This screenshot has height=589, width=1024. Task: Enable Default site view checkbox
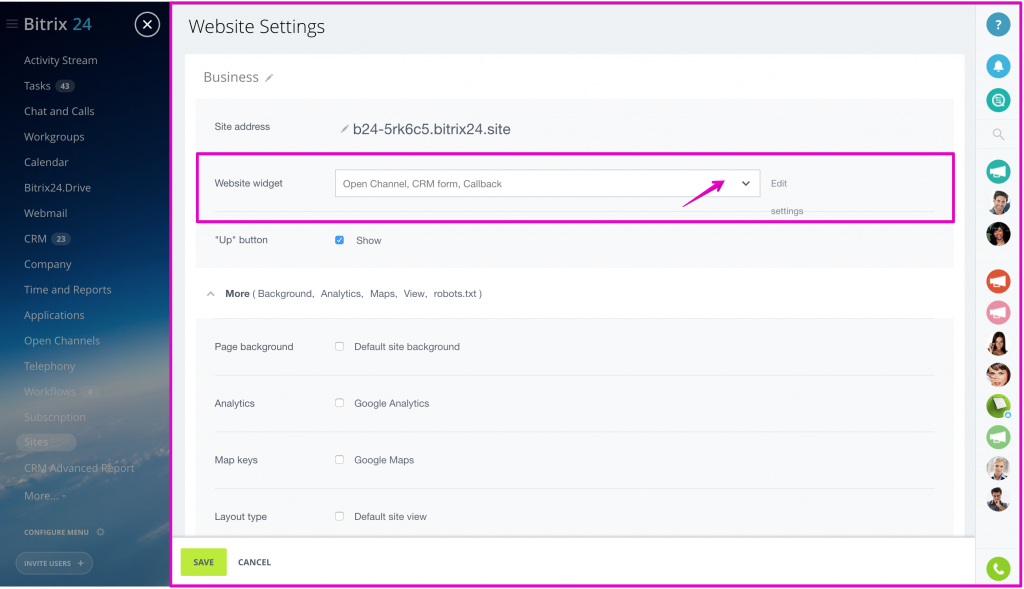340,517
